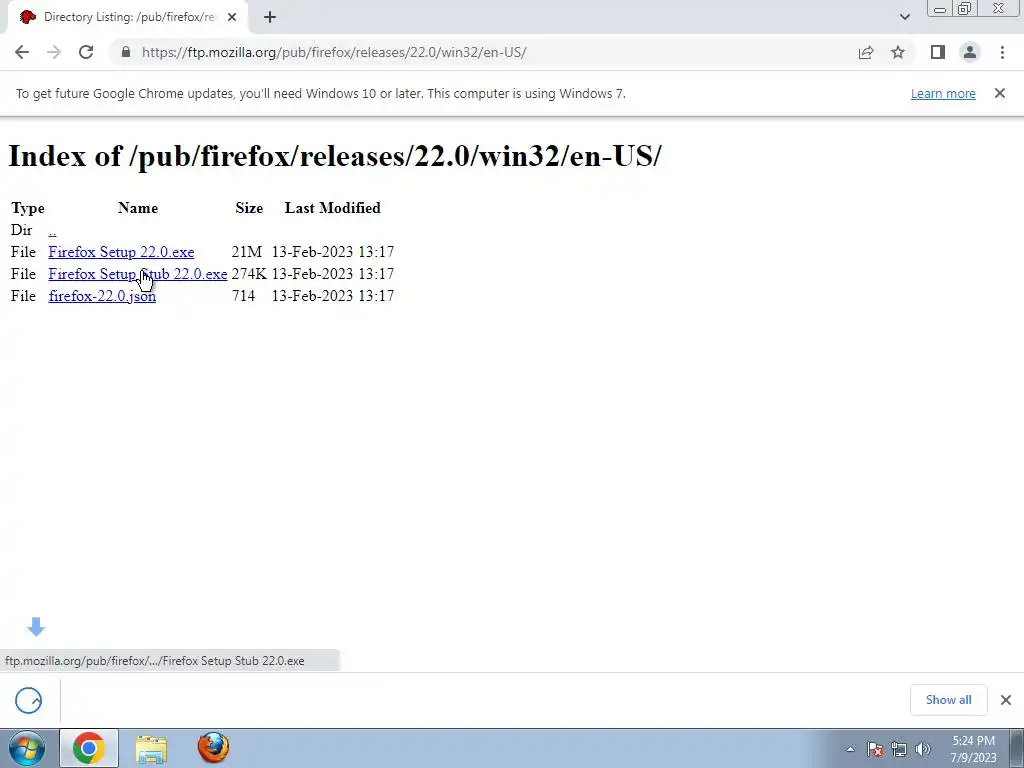Click the 714 size cell

[x=243, y=296]
